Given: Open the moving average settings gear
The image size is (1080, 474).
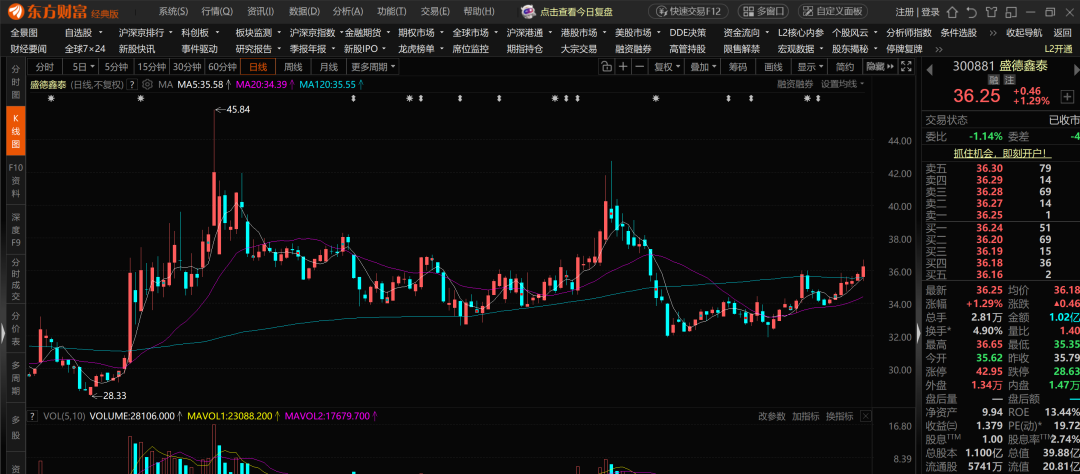Looking at the screenshot, I should click(x=148, y=84).
